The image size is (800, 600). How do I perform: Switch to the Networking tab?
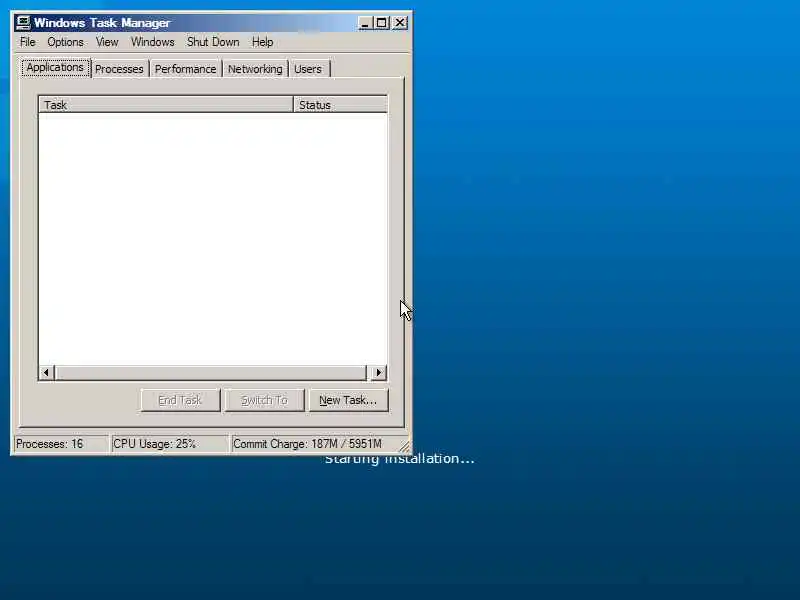pos(255,69)
